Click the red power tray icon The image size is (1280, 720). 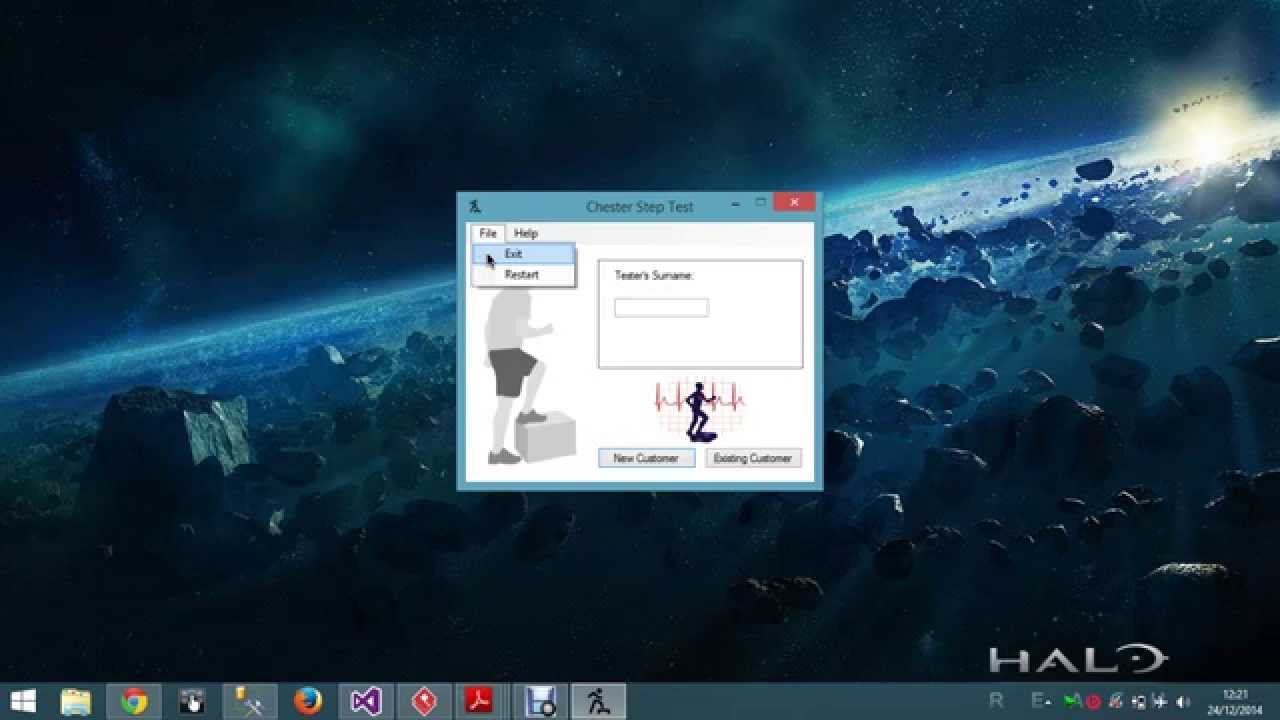pyautogui.click(x=1093, y=702)
